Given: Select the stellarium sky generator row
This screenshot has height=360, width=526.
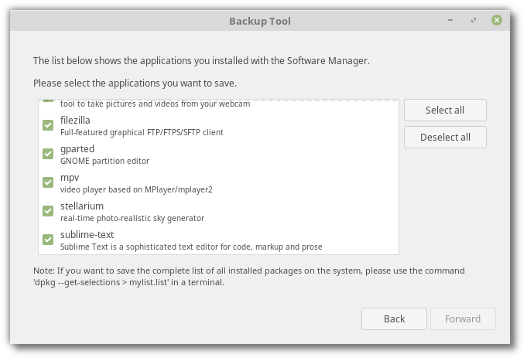Looking at the screenshot, I should tap(219, 211).
